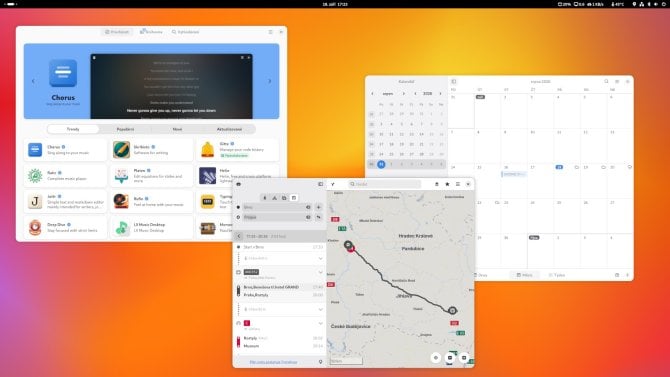Select the walking mode icon in Maps route planner

(x=264, y=198)
